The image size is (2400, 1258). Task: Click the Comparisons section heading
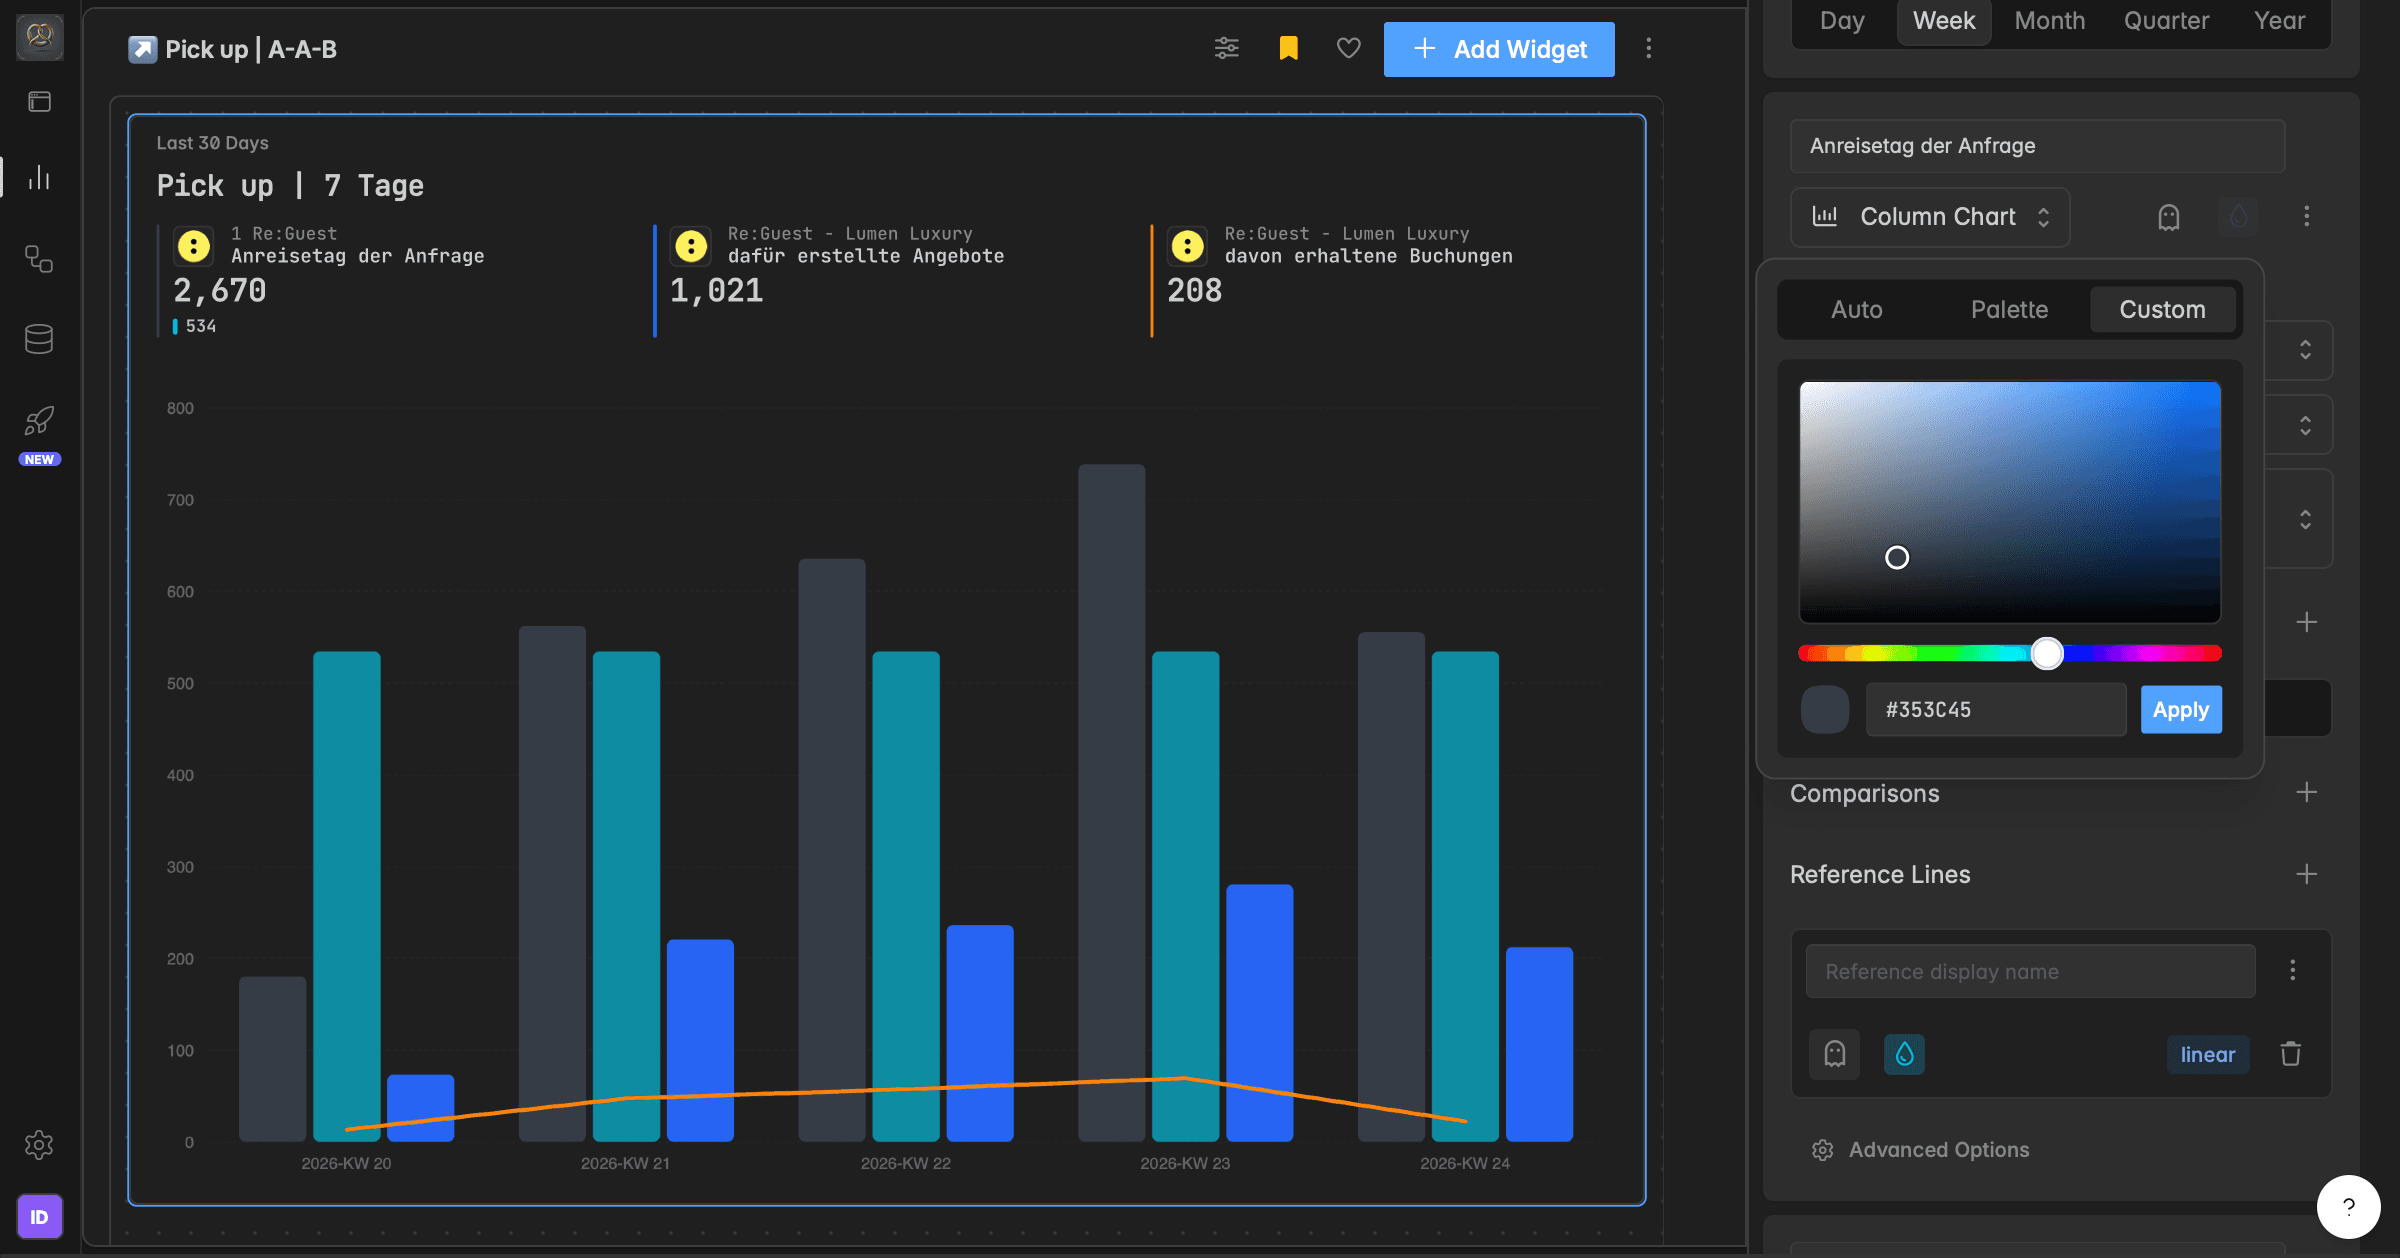(x=1865, y=793)
